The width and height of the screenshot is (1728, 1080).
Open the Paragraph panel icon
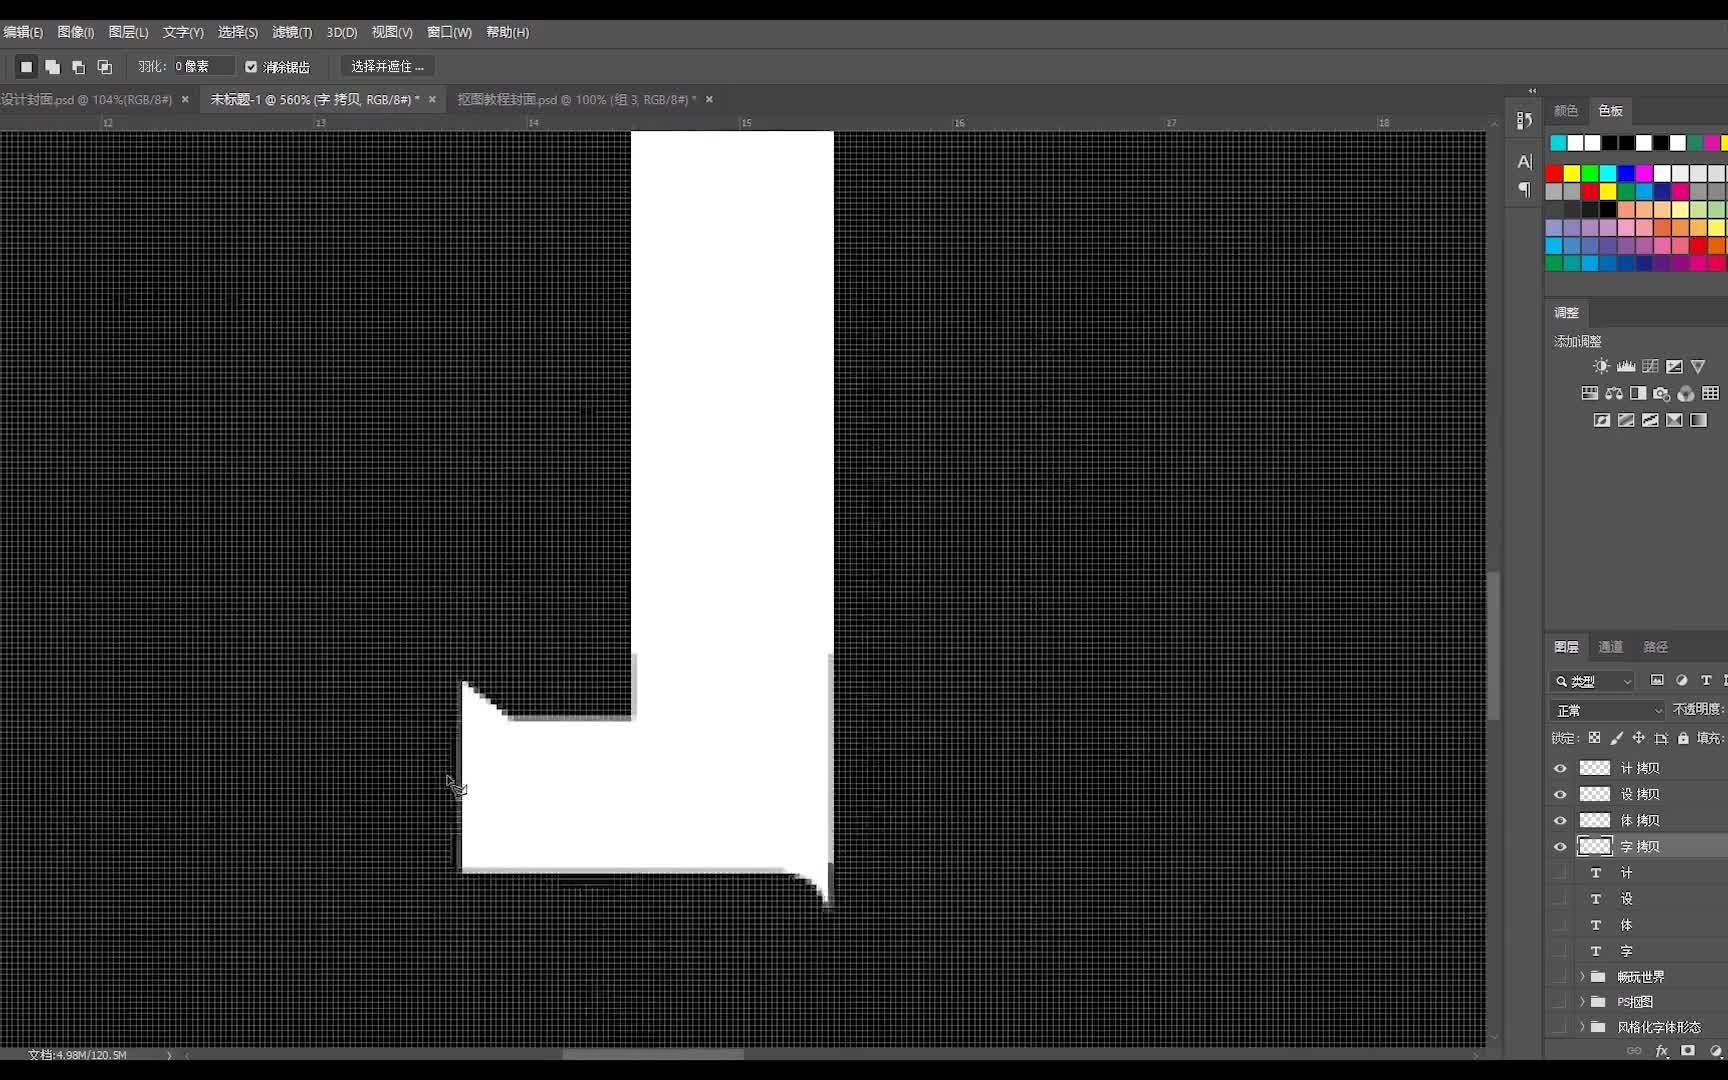1524,189
